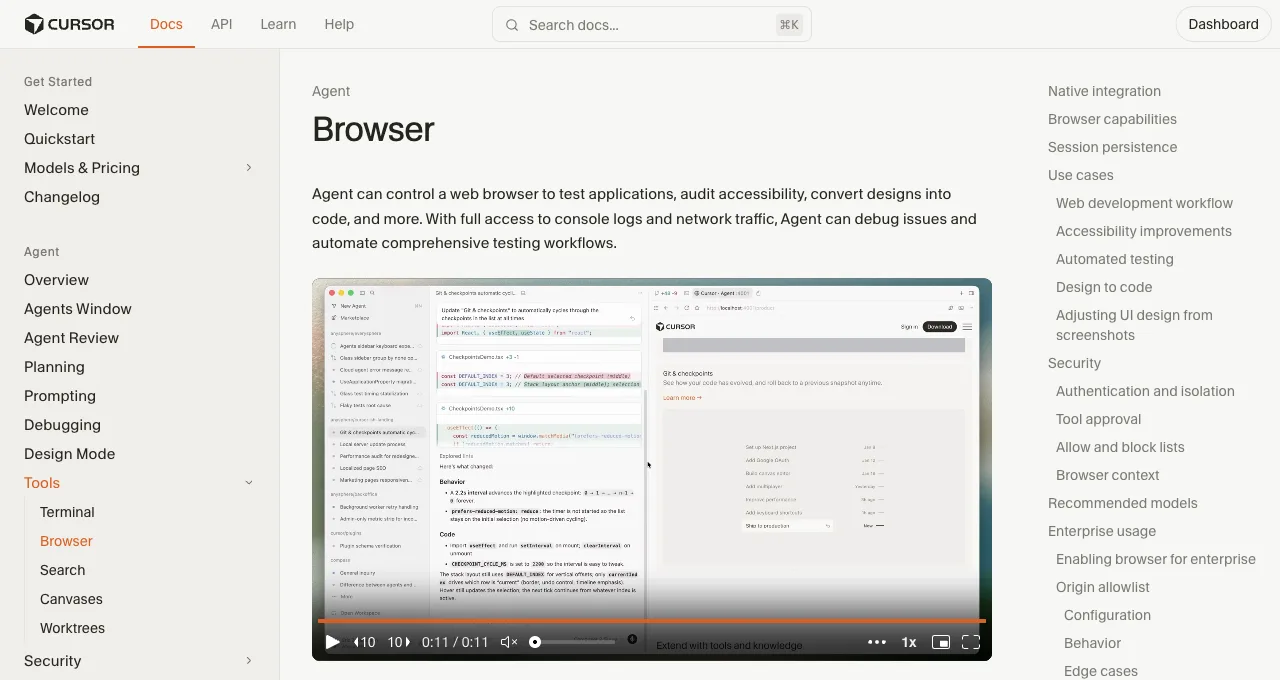Open the video more options menu
The image size is (1280, 680).
click(x=877, y=642)
